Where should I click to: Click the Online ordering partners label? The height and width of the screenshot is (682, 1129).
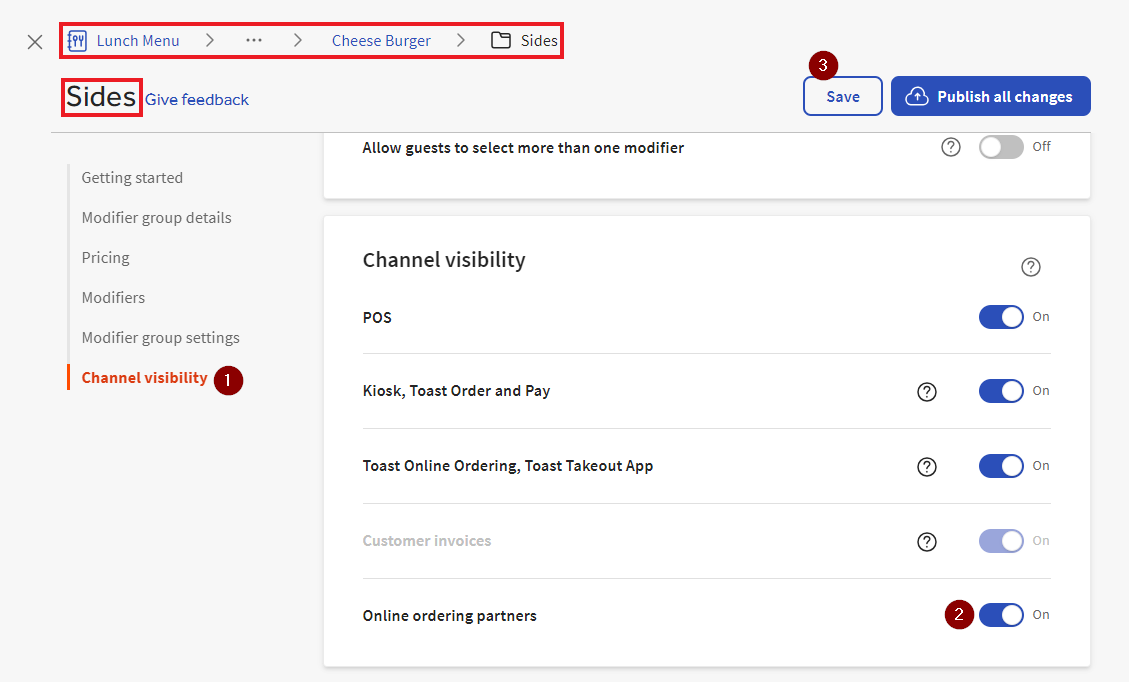click(x=449, y=616)
